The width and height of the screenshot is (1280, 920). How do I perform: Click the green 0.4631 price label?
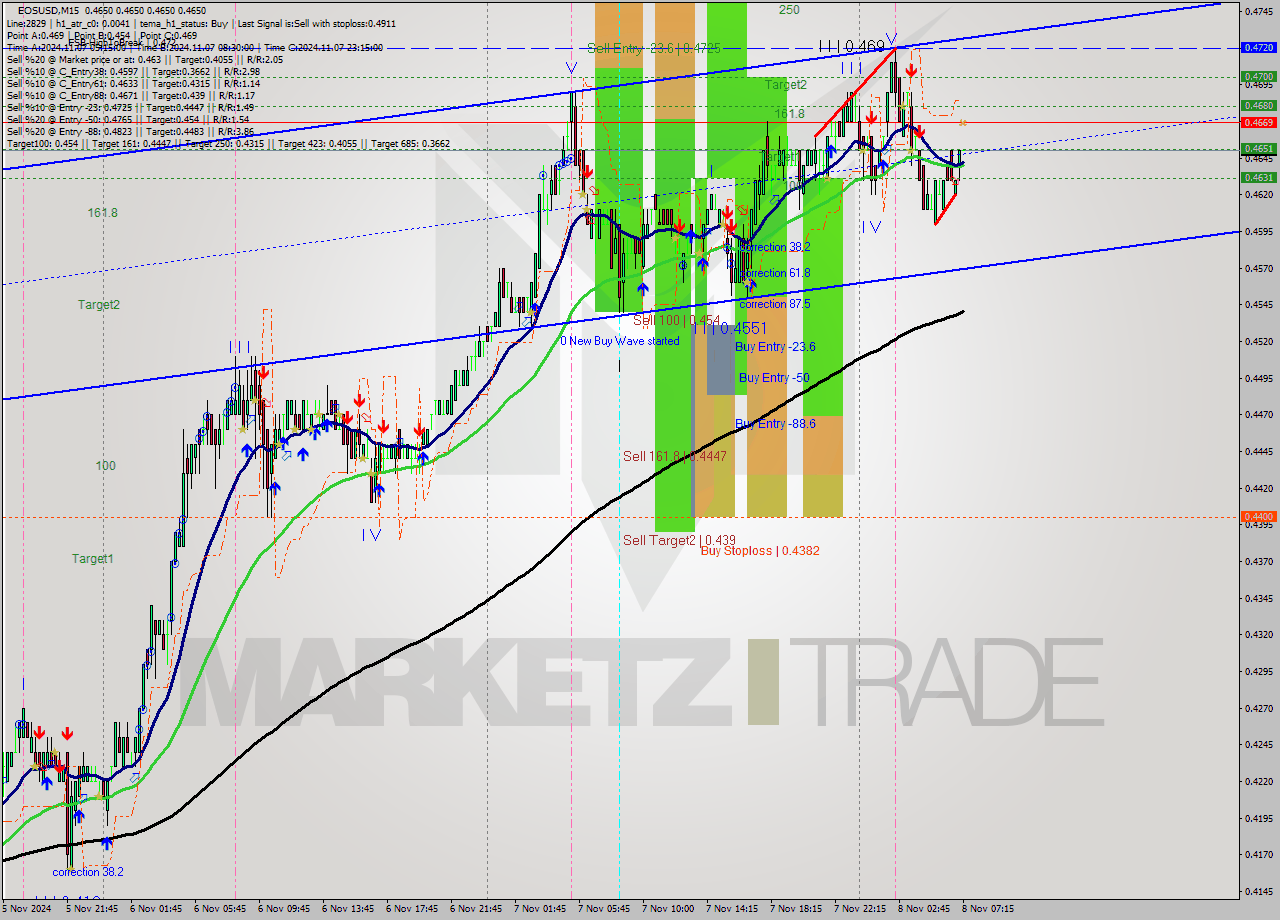pos(1257,177)
